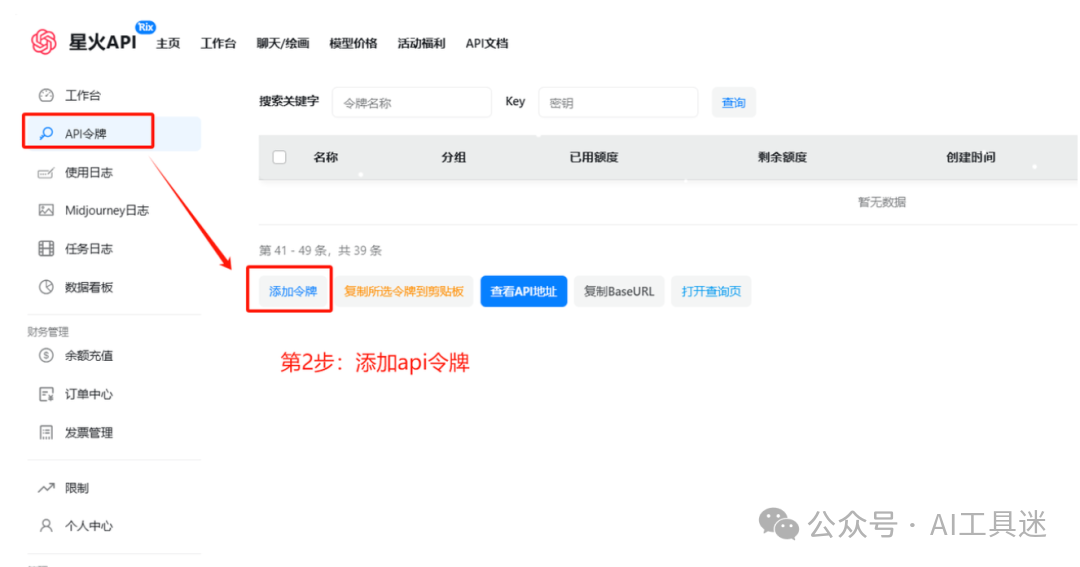Focus the 令牌名称 search input

point(412,103)
